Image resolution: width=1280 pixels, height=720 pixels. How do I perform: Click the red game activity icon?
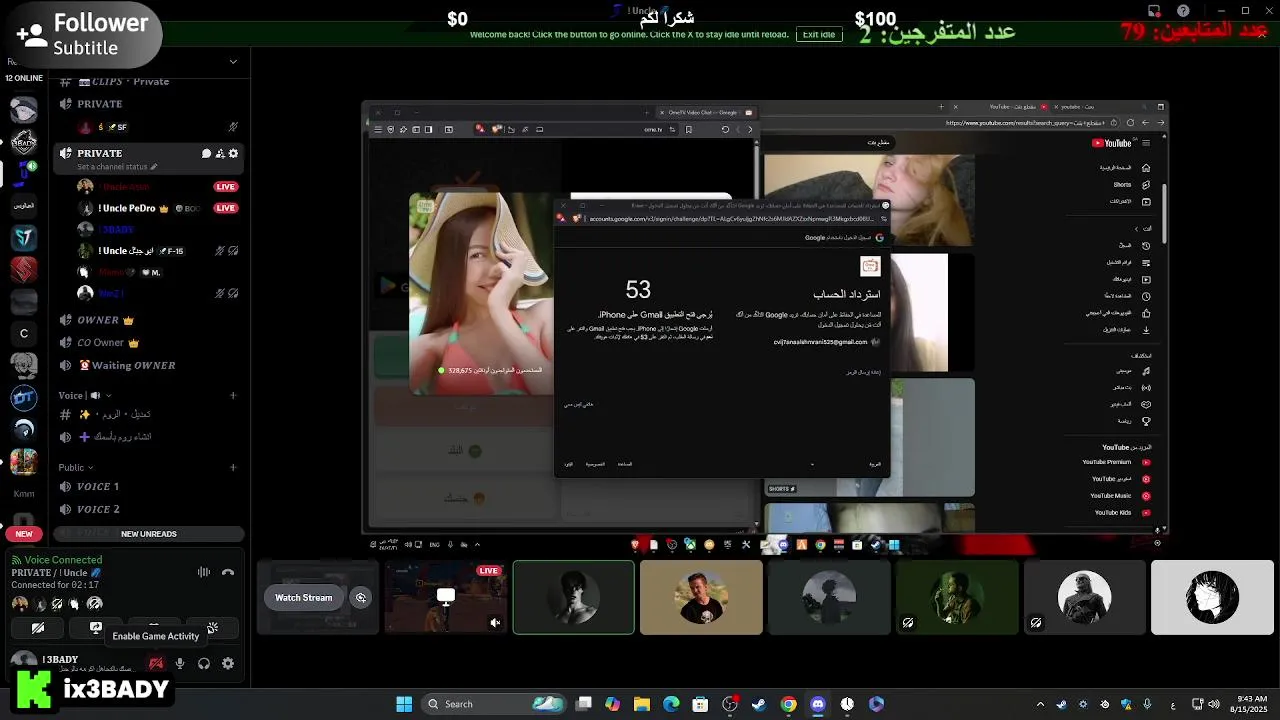(x=156, y=663)
